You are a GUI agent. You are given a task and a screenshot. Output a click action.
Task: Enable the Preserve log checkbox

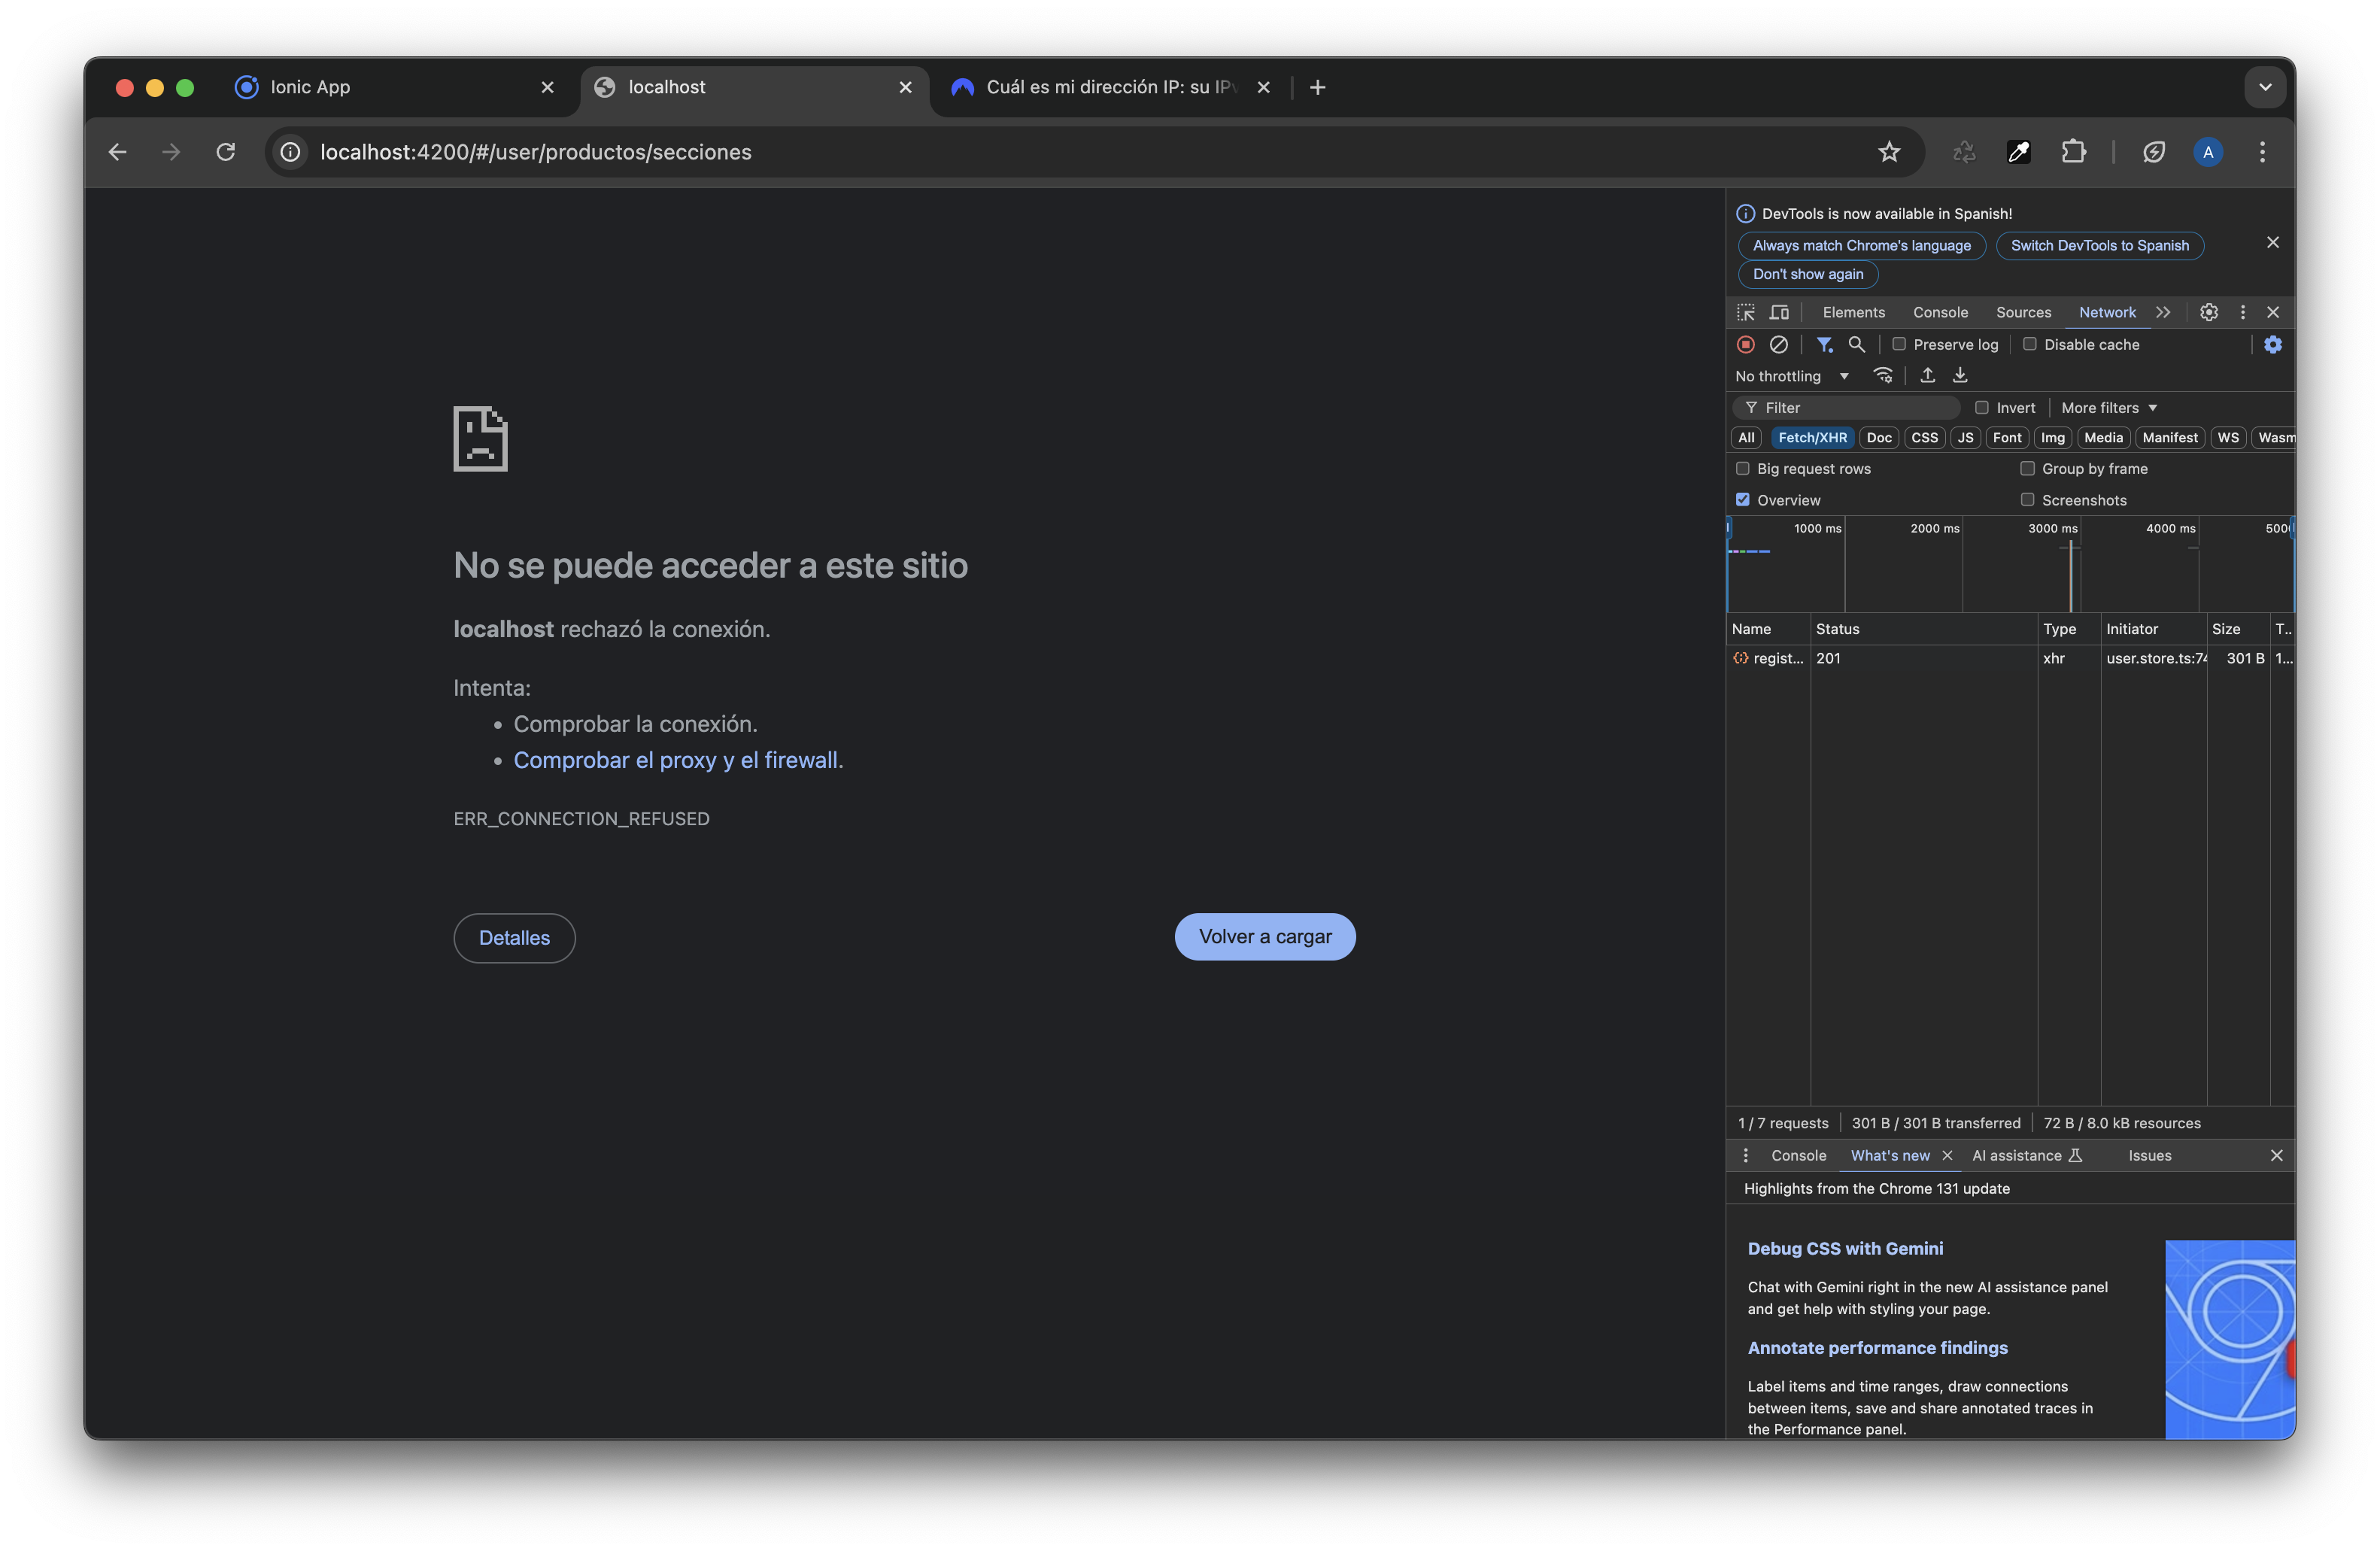1899,344
